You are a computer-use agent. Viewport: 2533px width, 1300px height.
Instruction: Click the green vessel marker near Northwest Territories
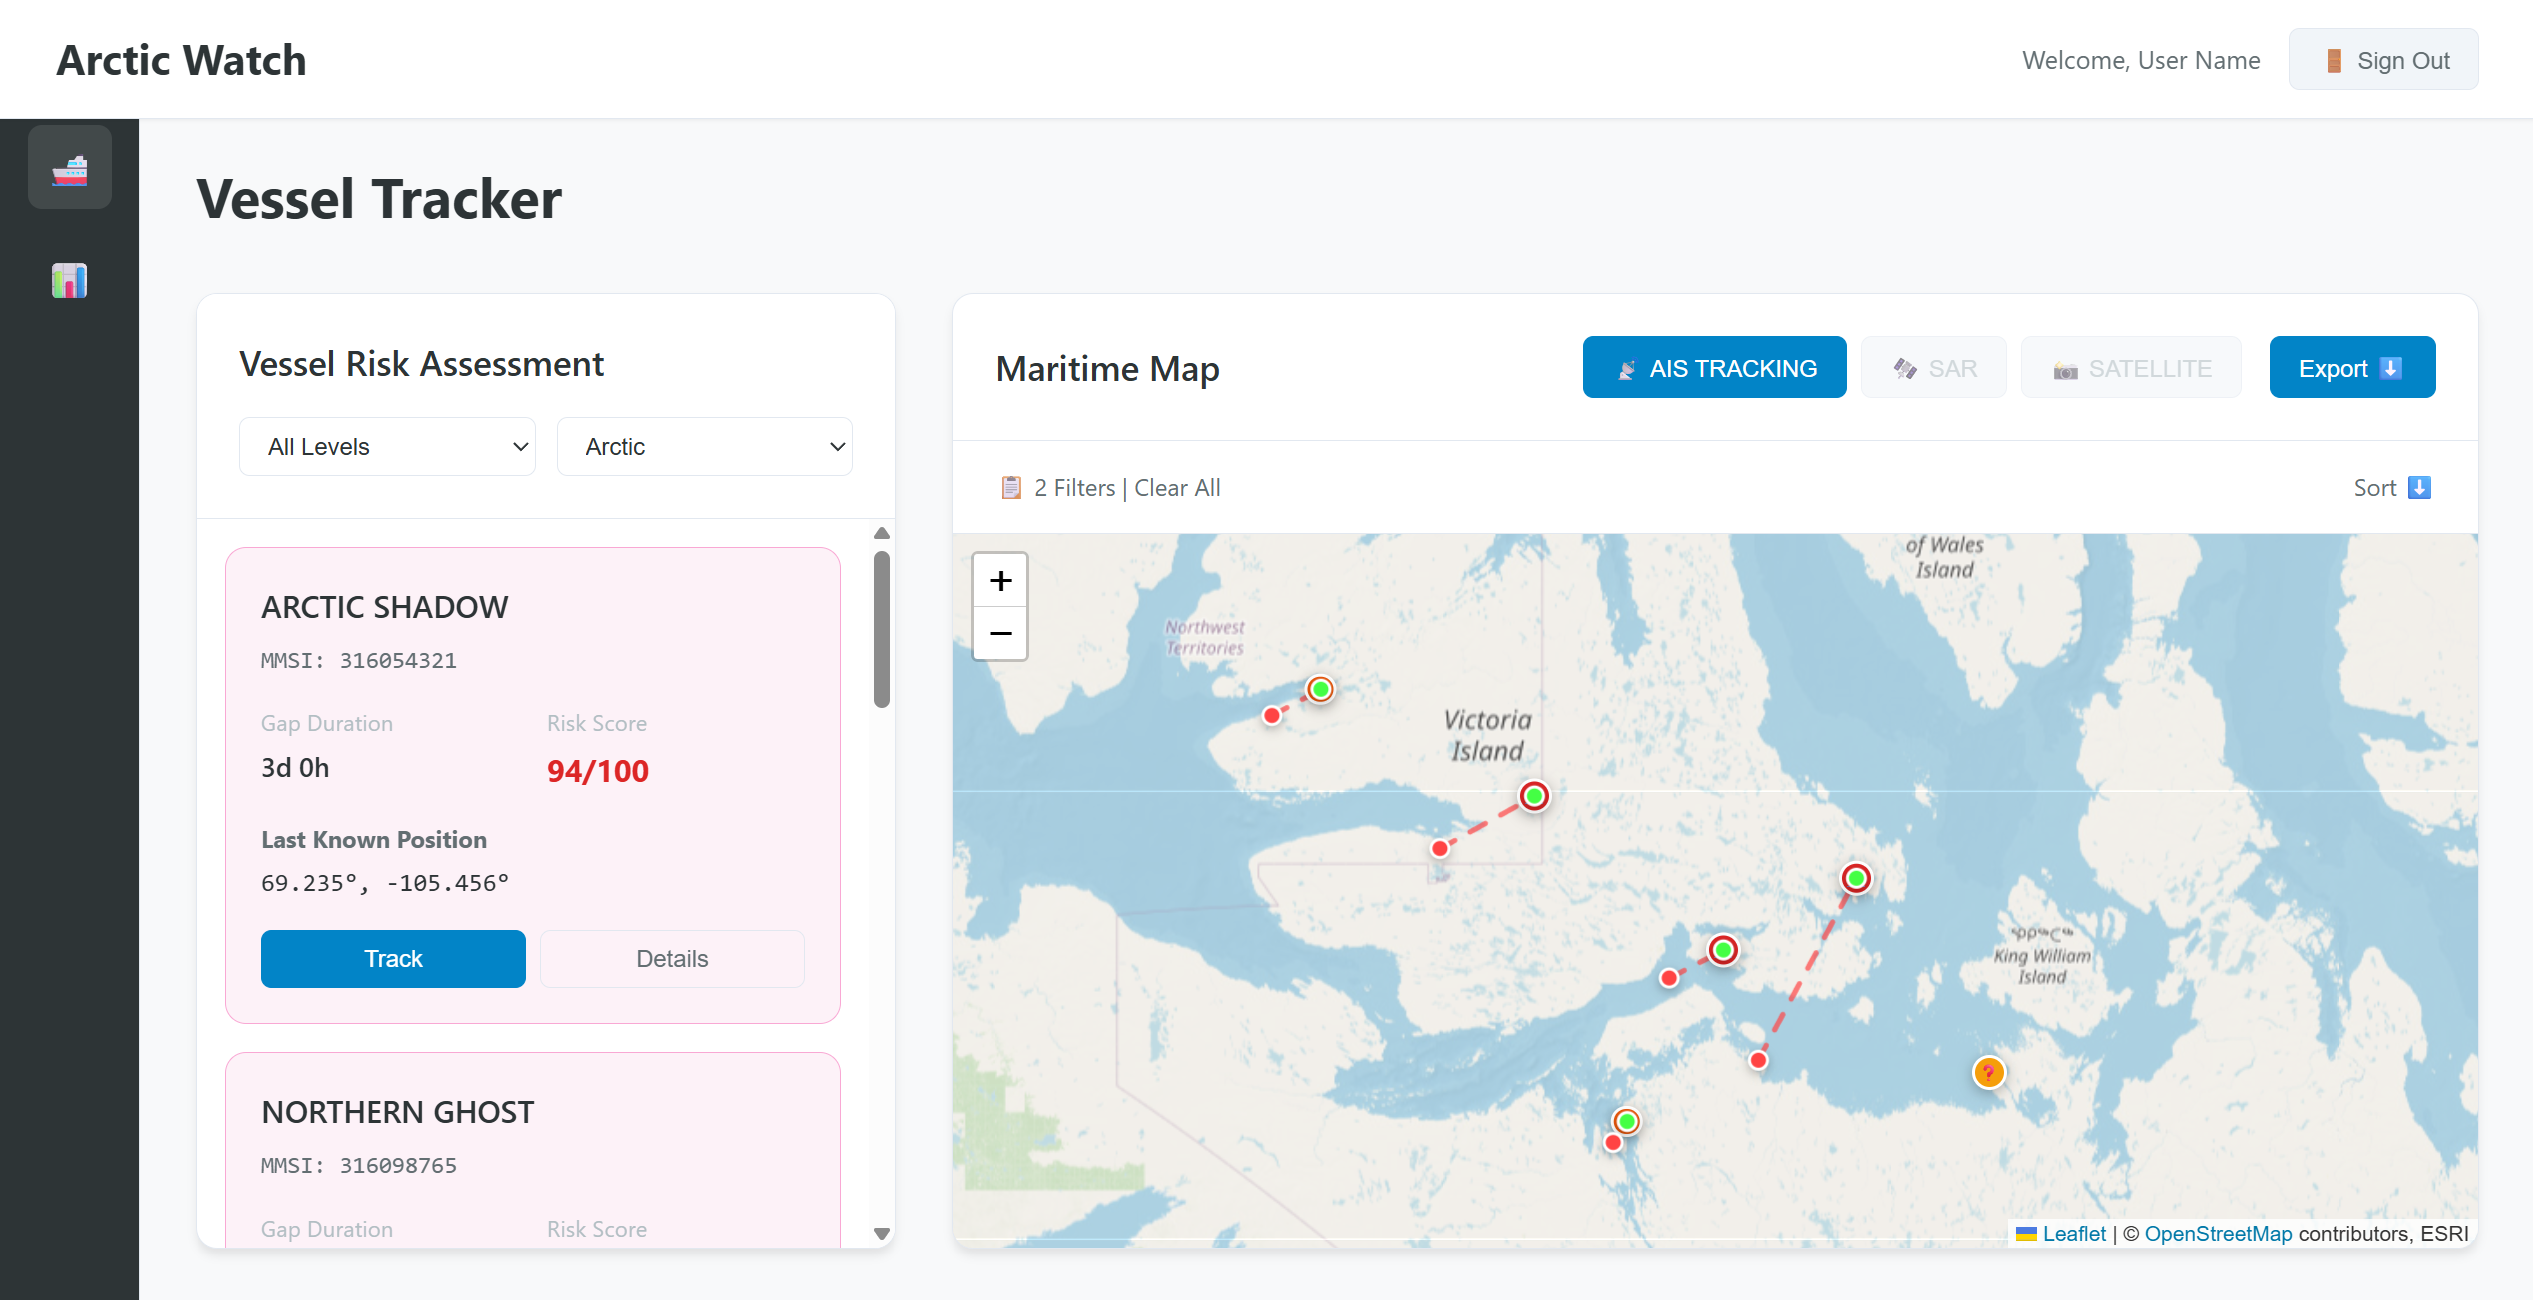(x=1320, y=689)
